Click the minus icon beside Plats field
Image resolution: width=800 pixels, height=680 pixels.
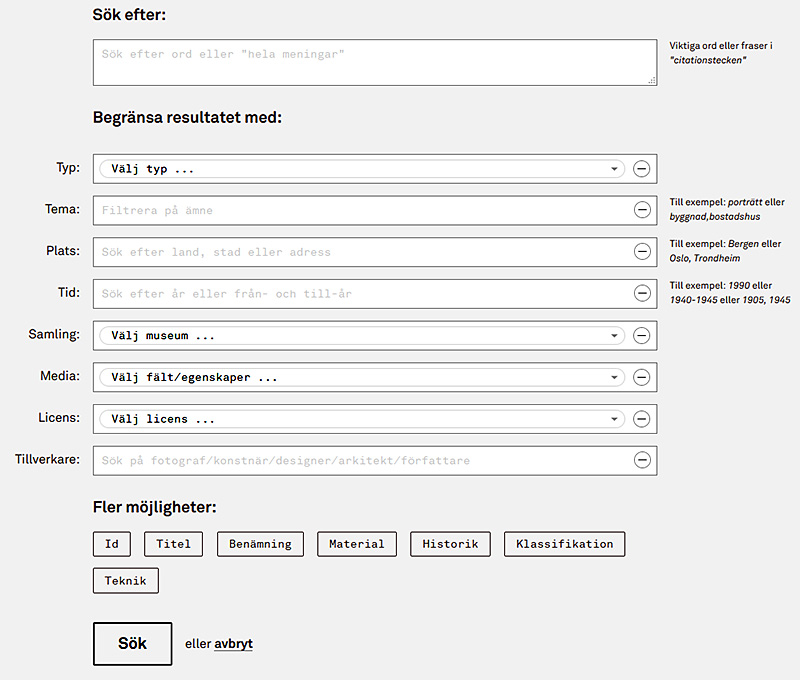tap(642, 251)
